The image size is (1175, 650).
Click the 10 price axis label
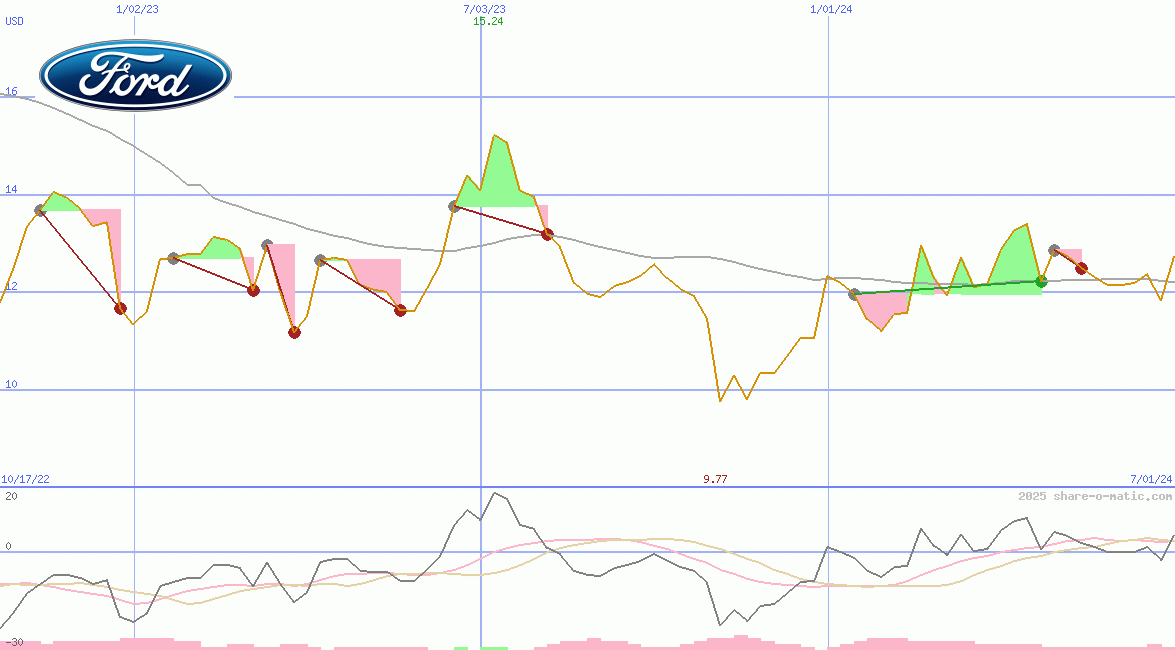click(x=11, y=385)
